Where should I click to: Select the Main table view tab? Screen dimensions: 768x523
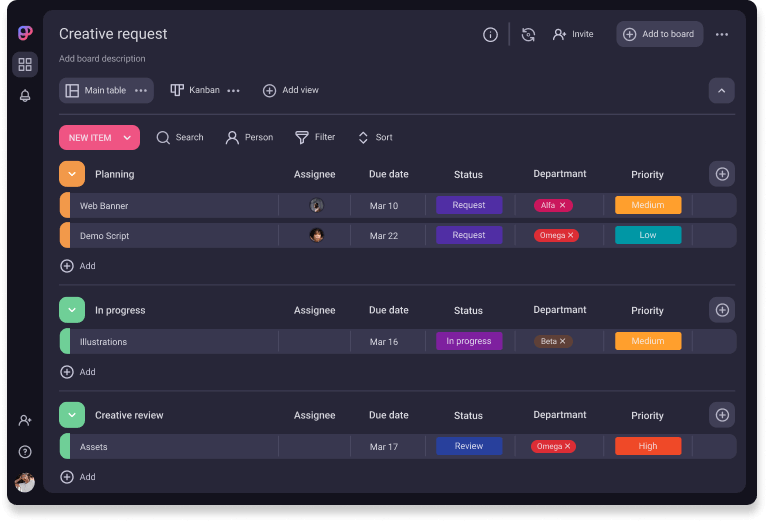click(96, 90)
